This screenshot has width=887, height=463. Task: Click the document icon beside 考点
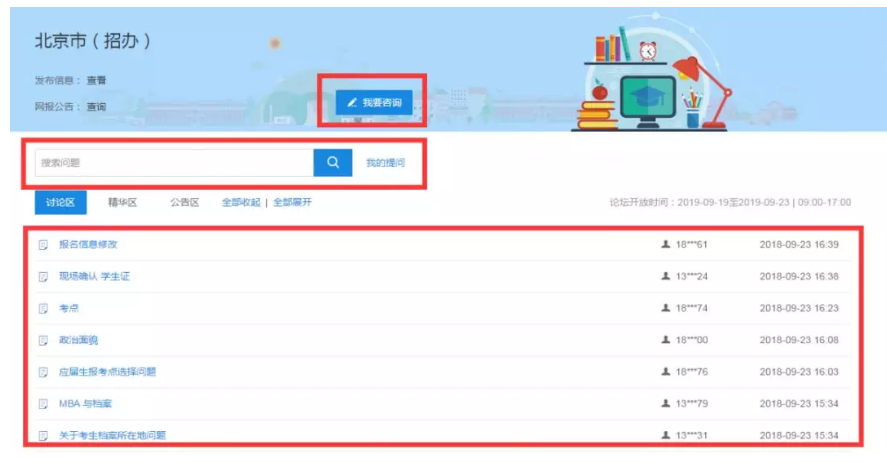[43, 309]
